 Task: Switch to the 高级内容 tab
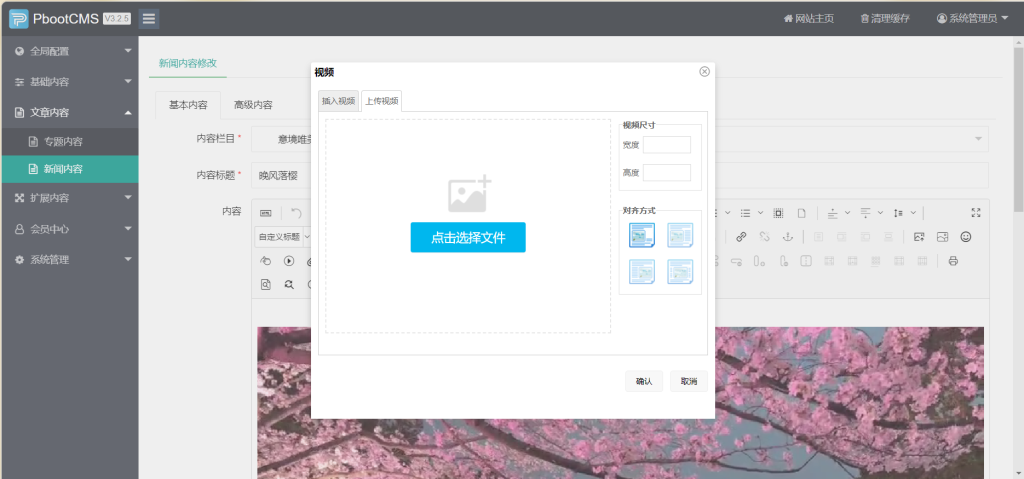click(253, 105)
